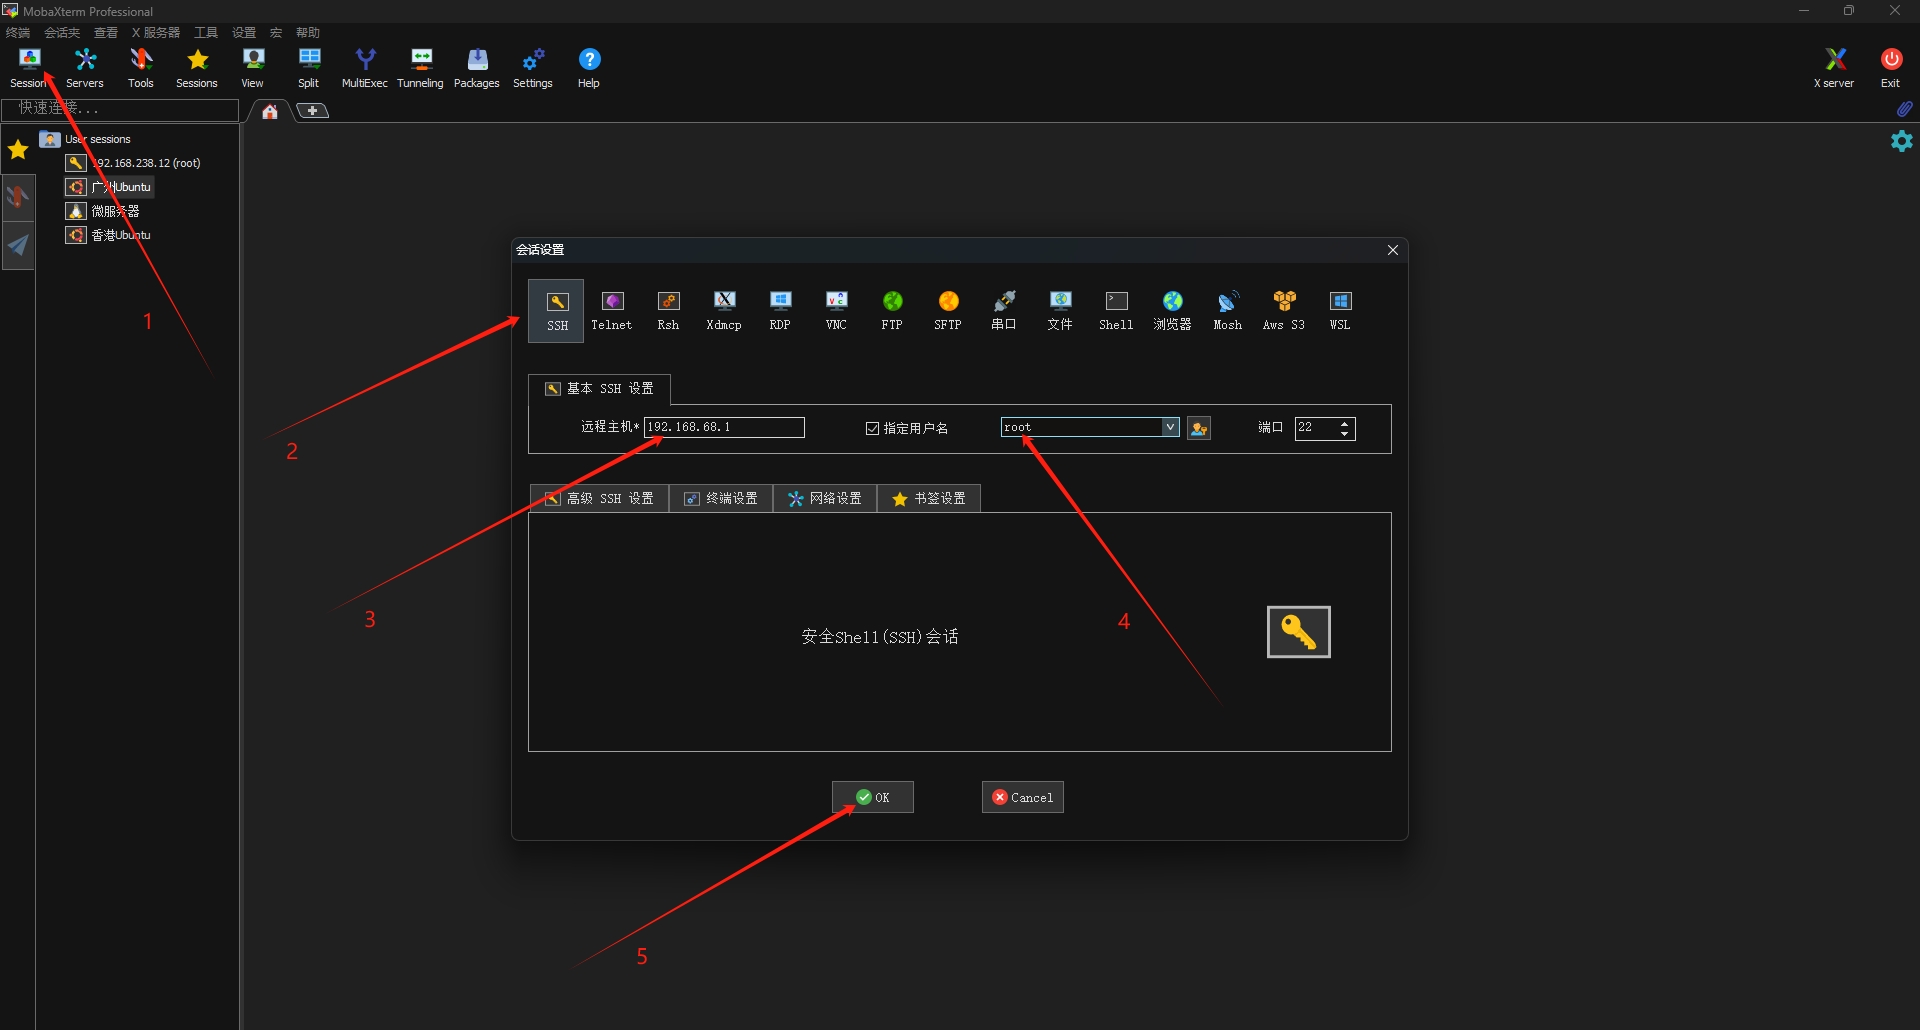1920x1030 pixels.
Task: Toggle the X server icon
Action: pyautogui.click(x=1834, y=68)
